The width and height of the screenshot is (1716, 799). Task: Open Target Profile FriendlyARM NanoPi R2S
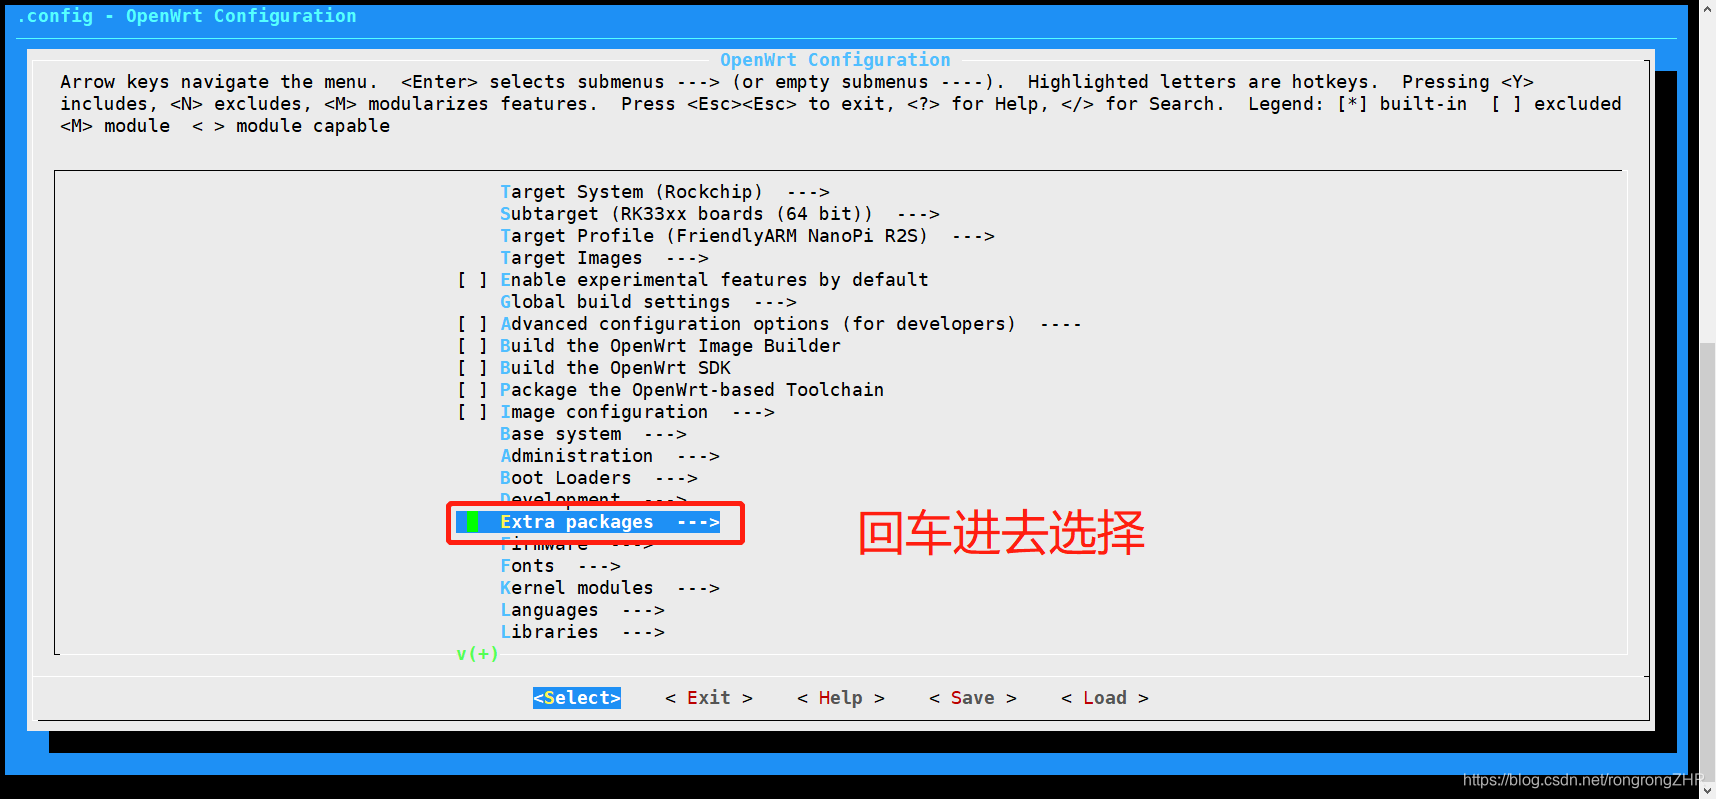[x=747, y=236]
